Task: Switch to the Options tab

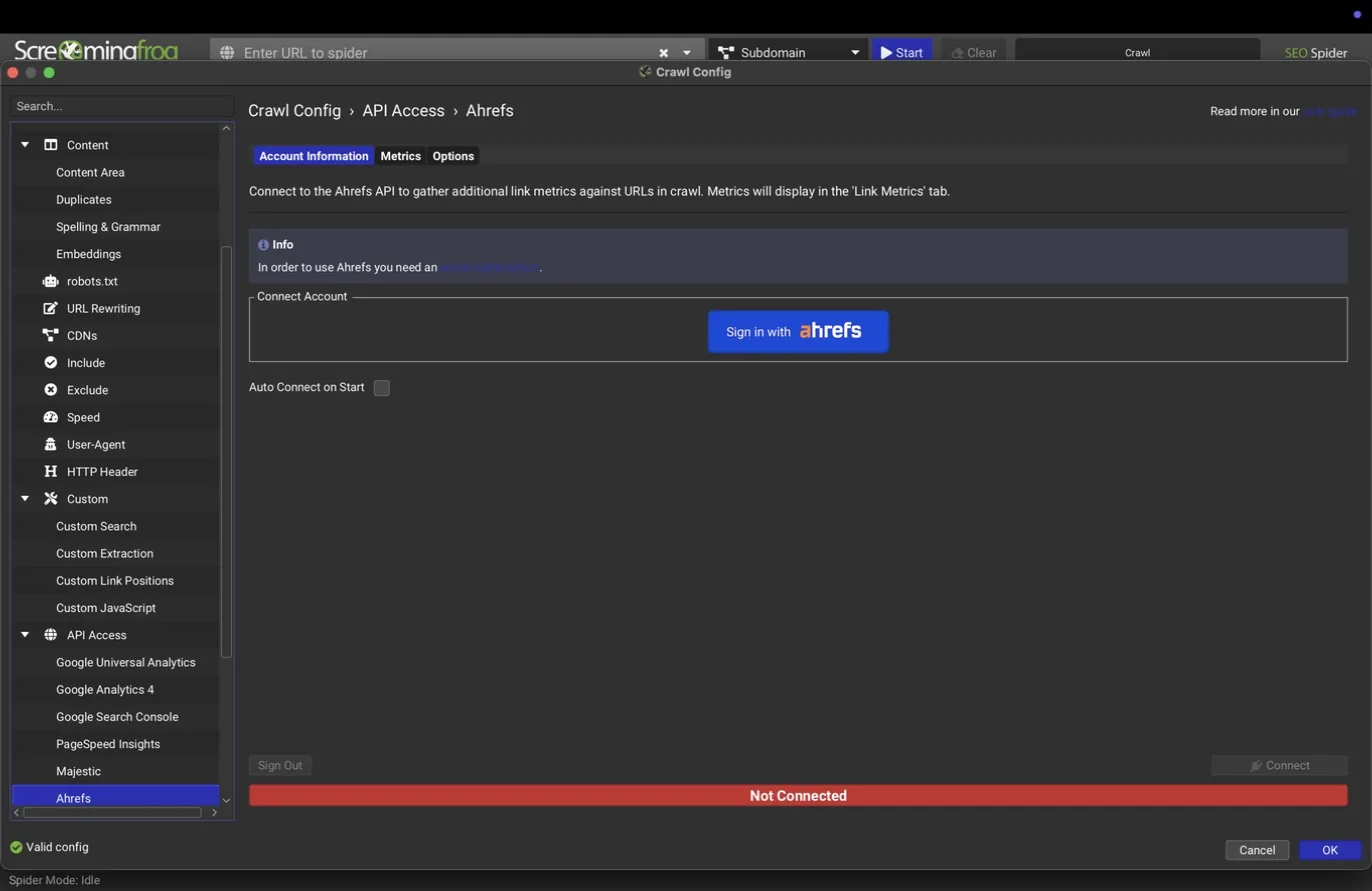Action: point(453,156)
